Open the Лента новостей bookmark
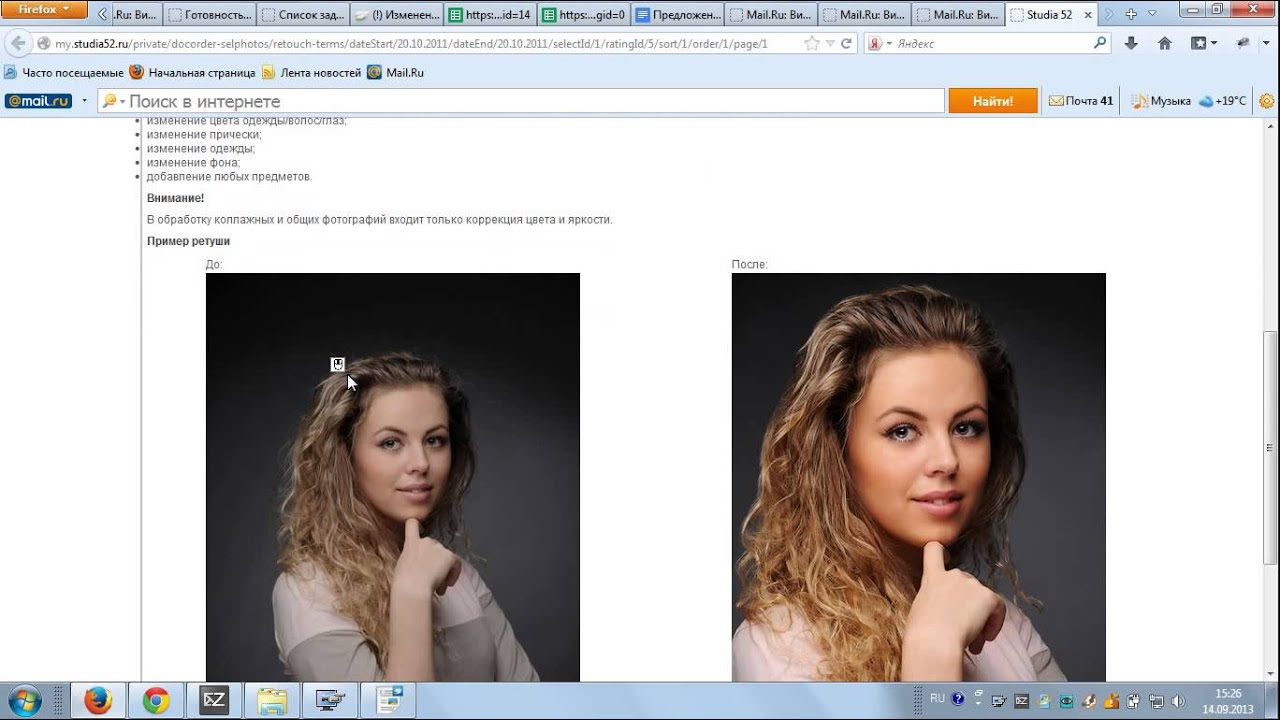 [x=311, y=73]
